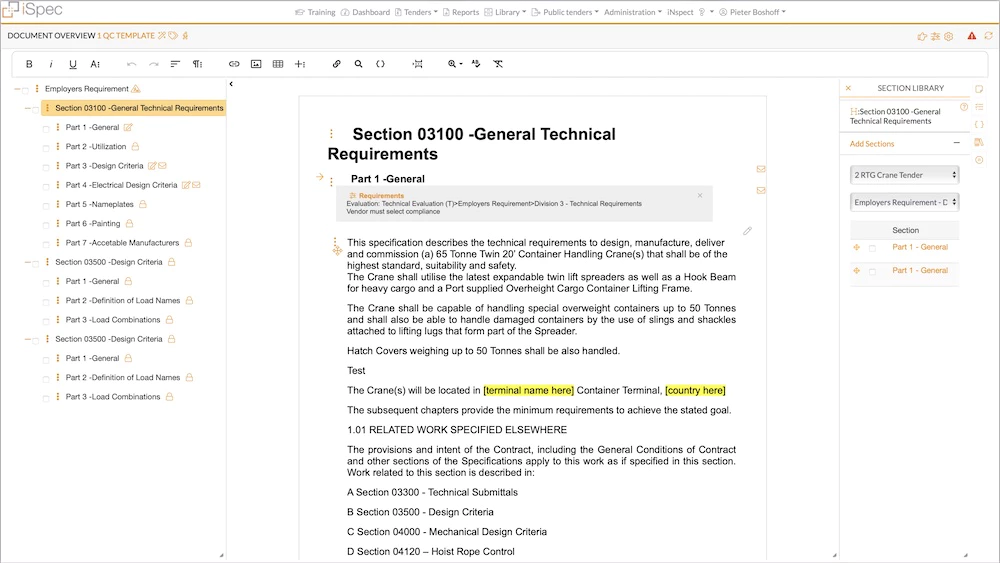The image size is (1000, 563).
Task: Insert an image into the document
Action: coord(256,64)
